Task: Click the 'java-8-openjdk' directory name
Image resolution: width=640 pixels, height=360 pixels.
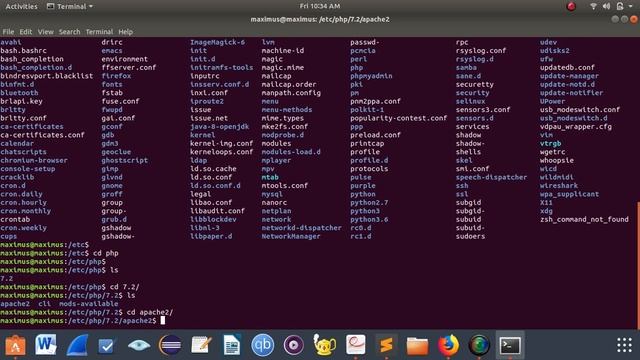Action: [219, 127]
